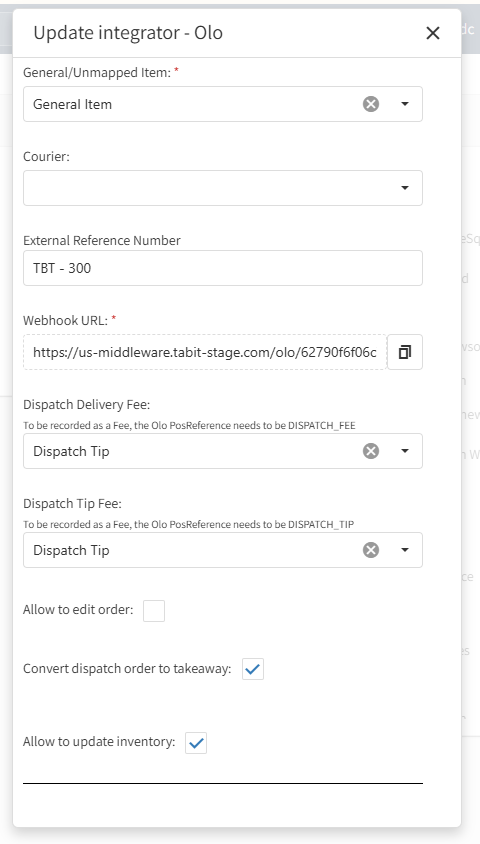Open the Courier dropdown

(x=223, y=188)
